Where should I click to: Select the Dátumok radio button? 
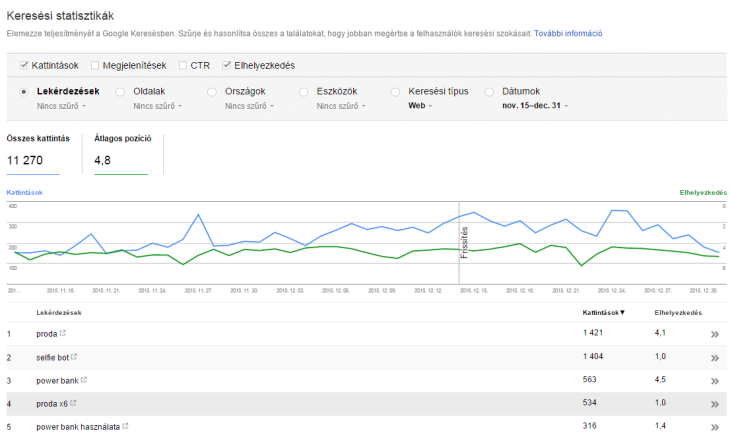489,92
